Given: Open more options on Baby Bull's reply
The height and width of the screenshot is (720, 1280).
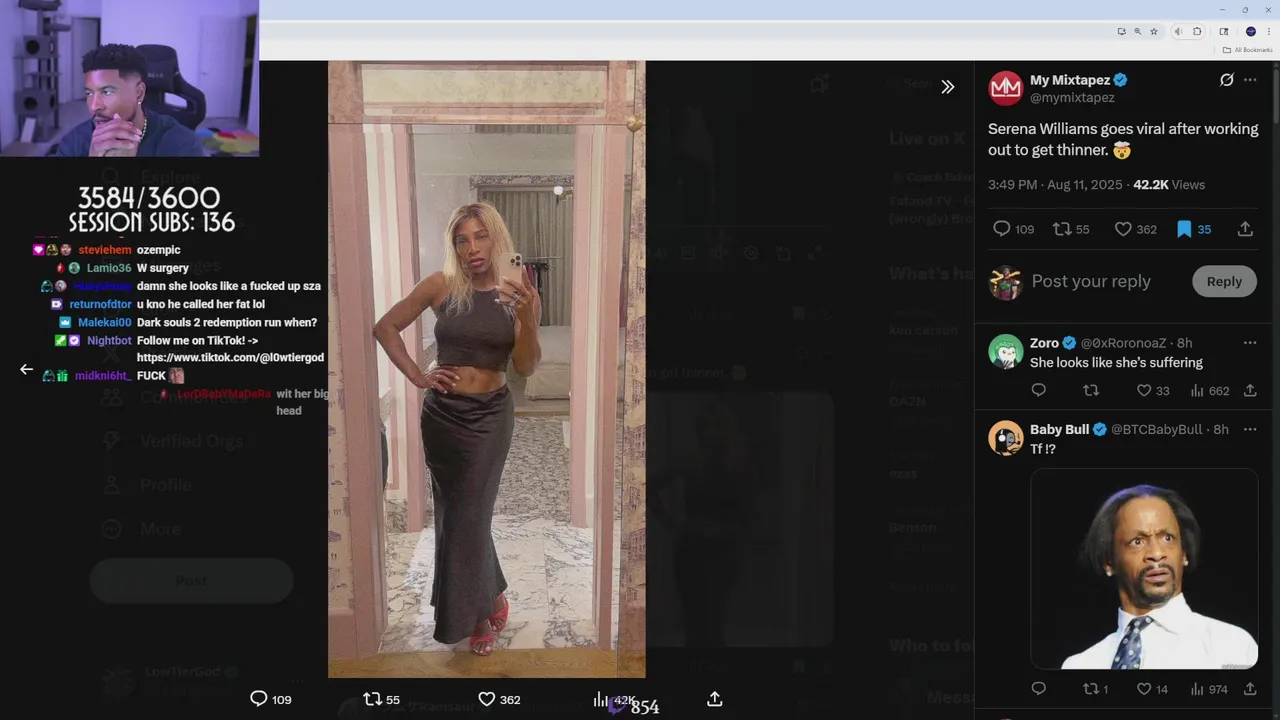Looking at the screenshot, I should (x=1250, y=429).
